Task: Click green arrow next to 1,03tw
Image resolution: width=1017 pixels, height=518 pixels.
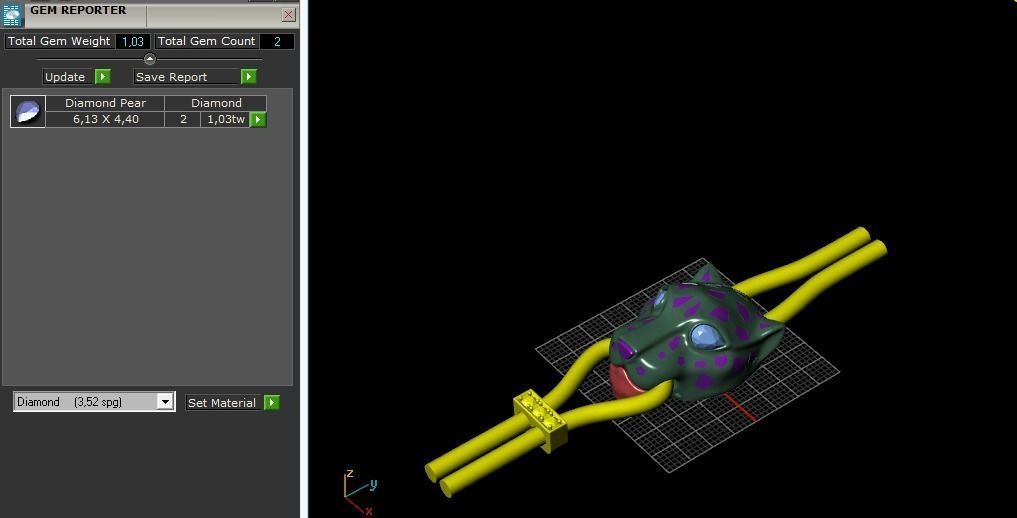Action: pyautogui.click(x=258, y=119)
